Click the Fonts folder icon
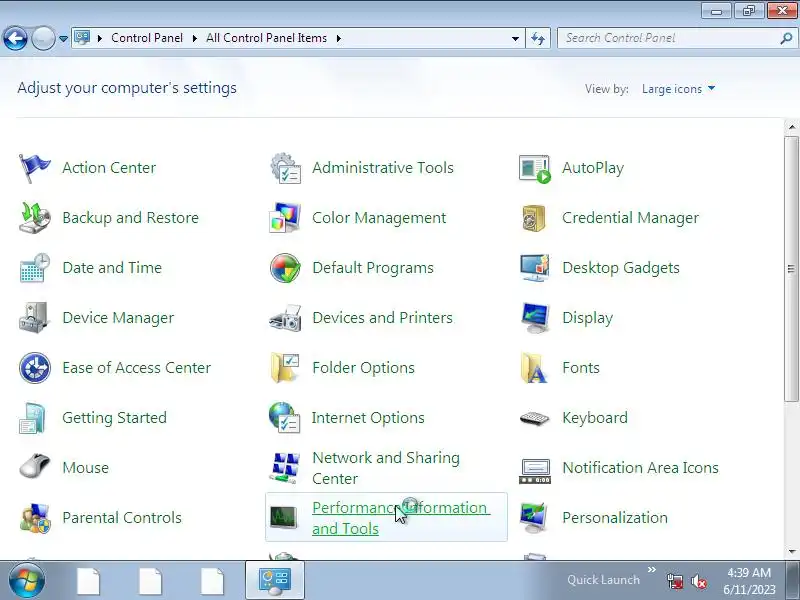800x600 pixels. click(535, 368)
